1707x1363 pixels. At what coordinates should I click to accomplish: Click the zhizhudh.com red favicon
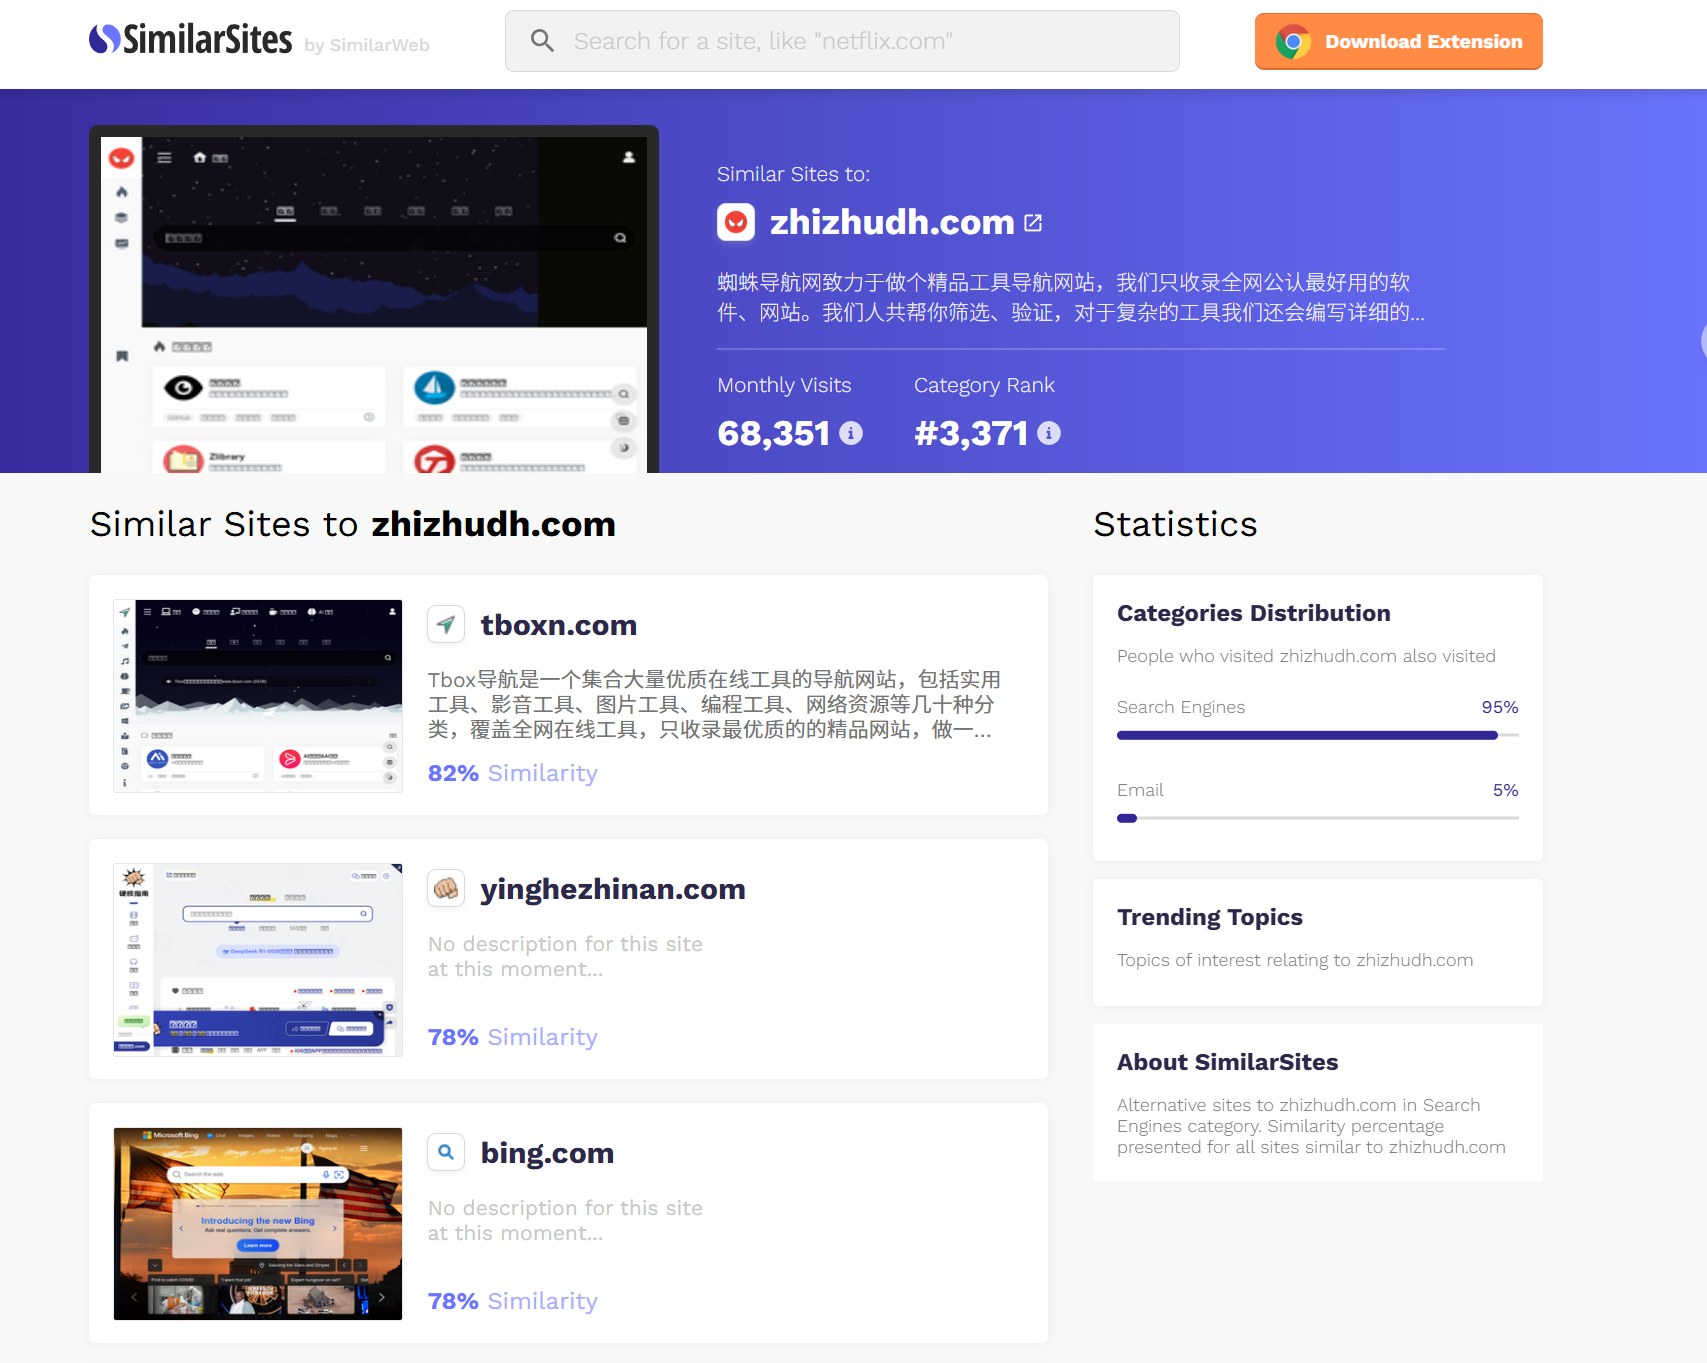coord(736,222)
